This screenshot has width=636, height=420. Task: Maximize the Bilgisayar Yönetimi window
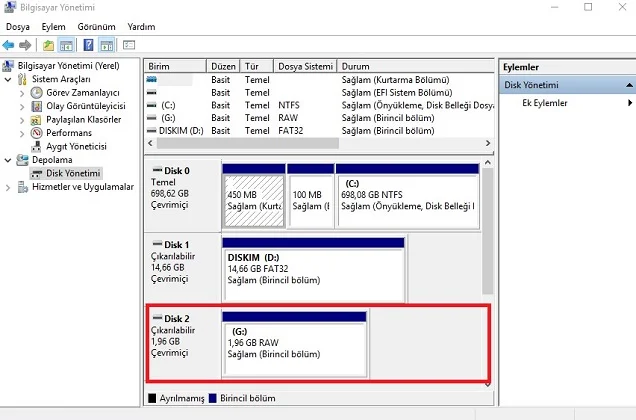[588, 7]
